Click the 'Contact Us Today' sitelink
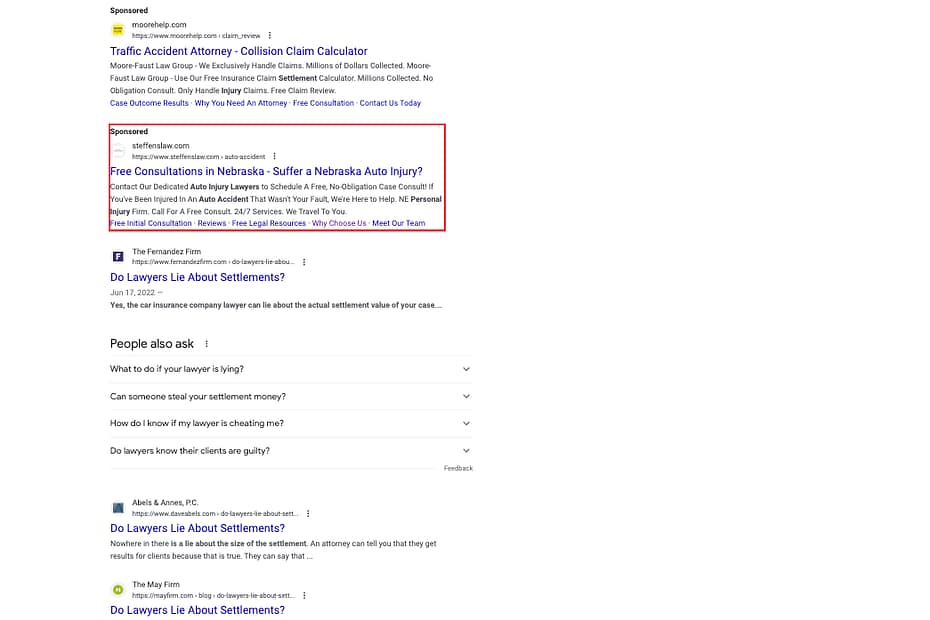This screenshot has width=930, height=620. click(x=390, y=103)
